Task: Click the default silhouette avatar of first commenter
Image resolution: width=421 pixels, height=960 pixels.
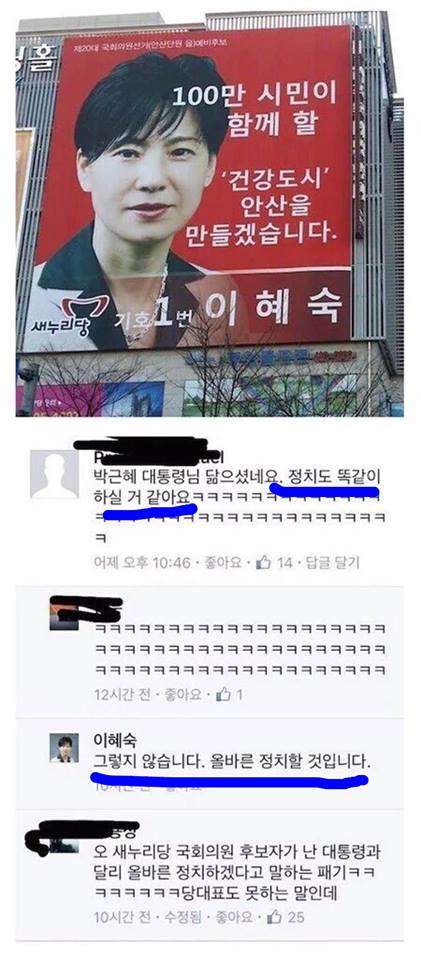Action: [54, 474]
